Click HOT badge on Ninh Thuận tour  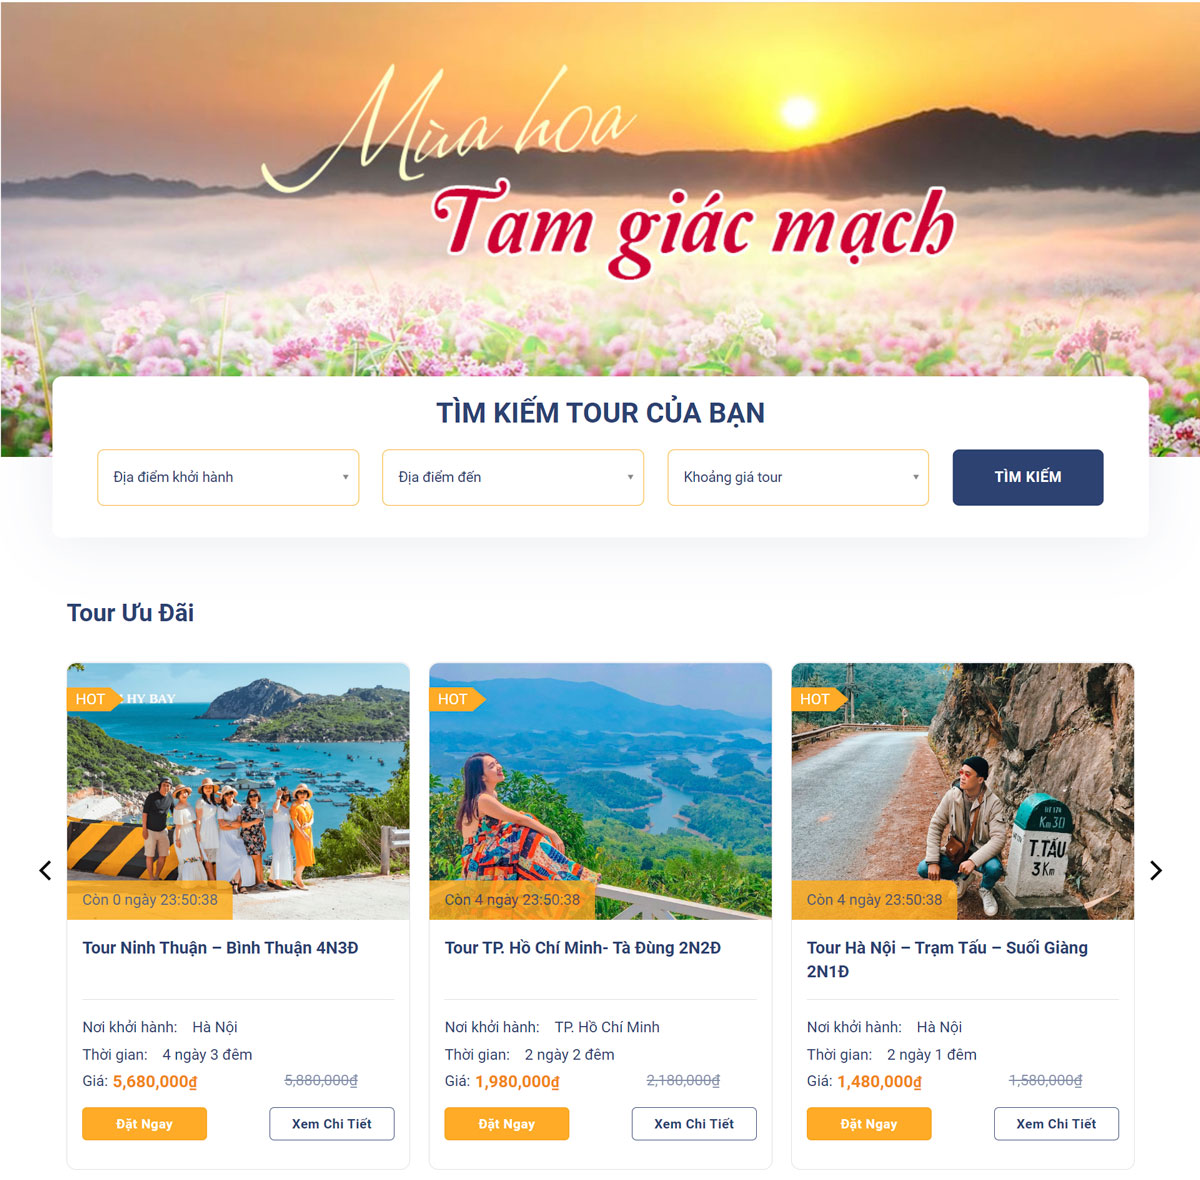tap(93, 699)
